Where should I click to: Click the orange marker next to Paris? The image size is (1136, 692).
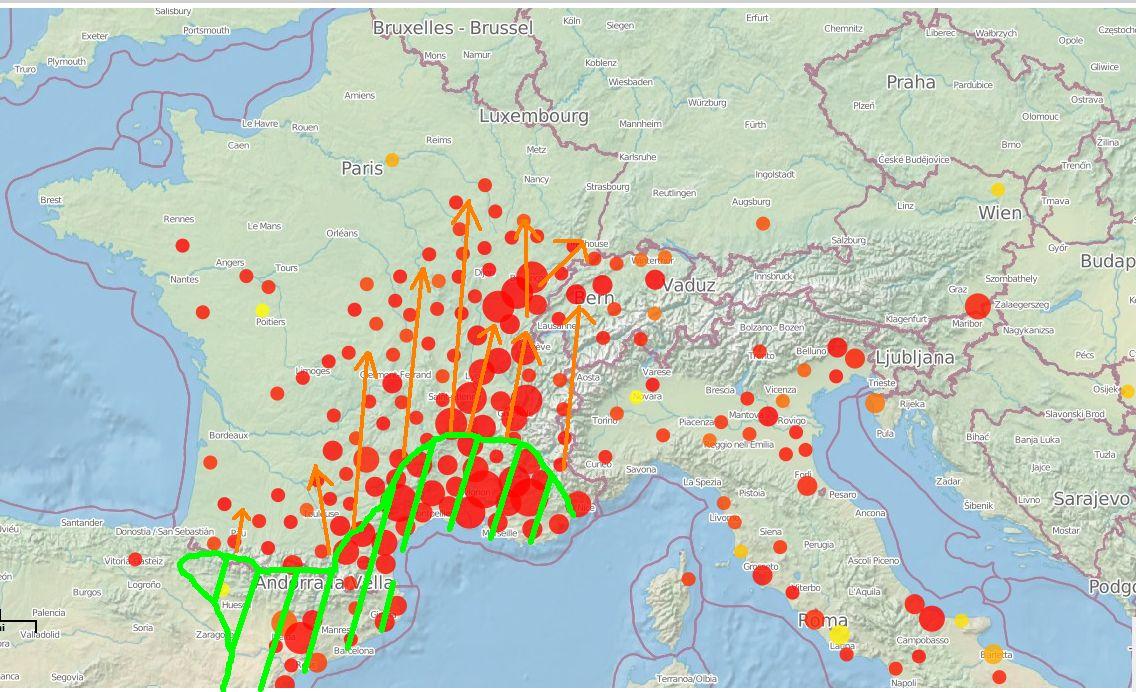pyautogui.click(x=392, y=160)
